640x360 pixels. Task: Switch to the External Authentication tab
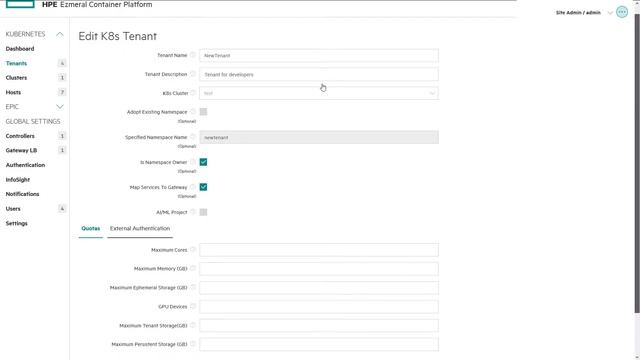pos(140,229)
